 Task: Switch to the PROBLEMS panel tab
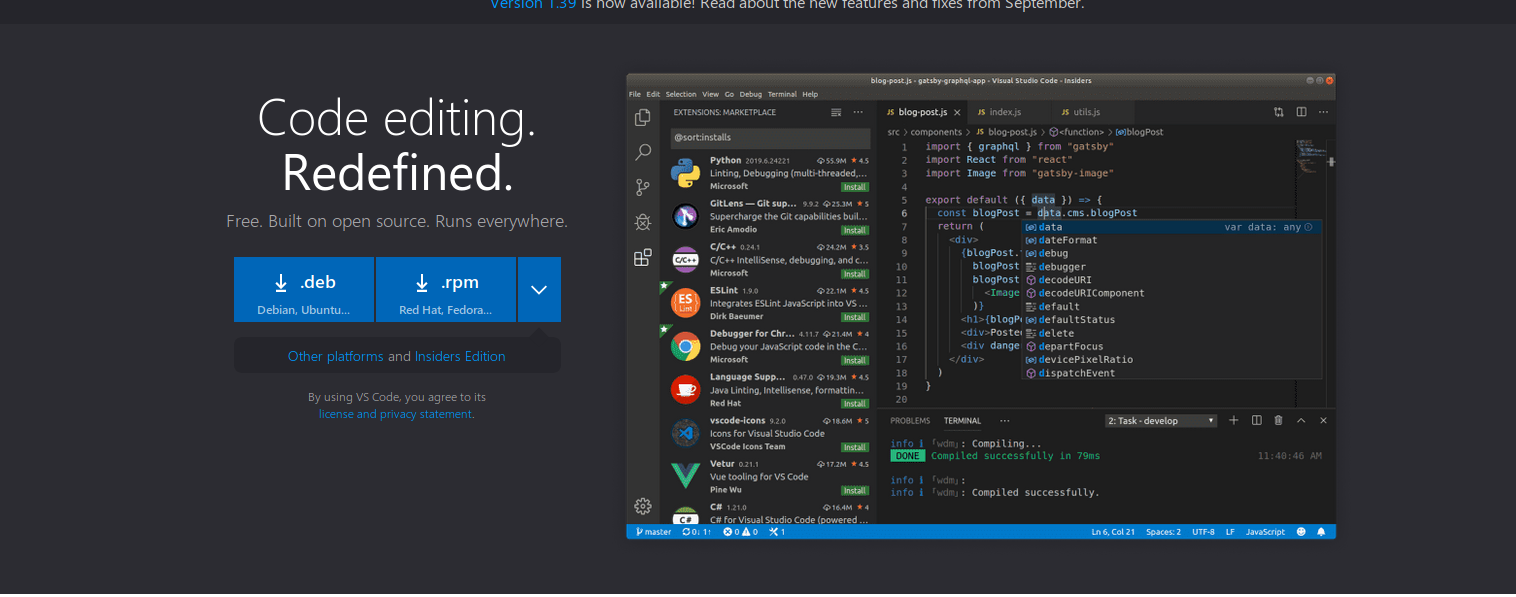pyautogui.click(x=910, y=421)
